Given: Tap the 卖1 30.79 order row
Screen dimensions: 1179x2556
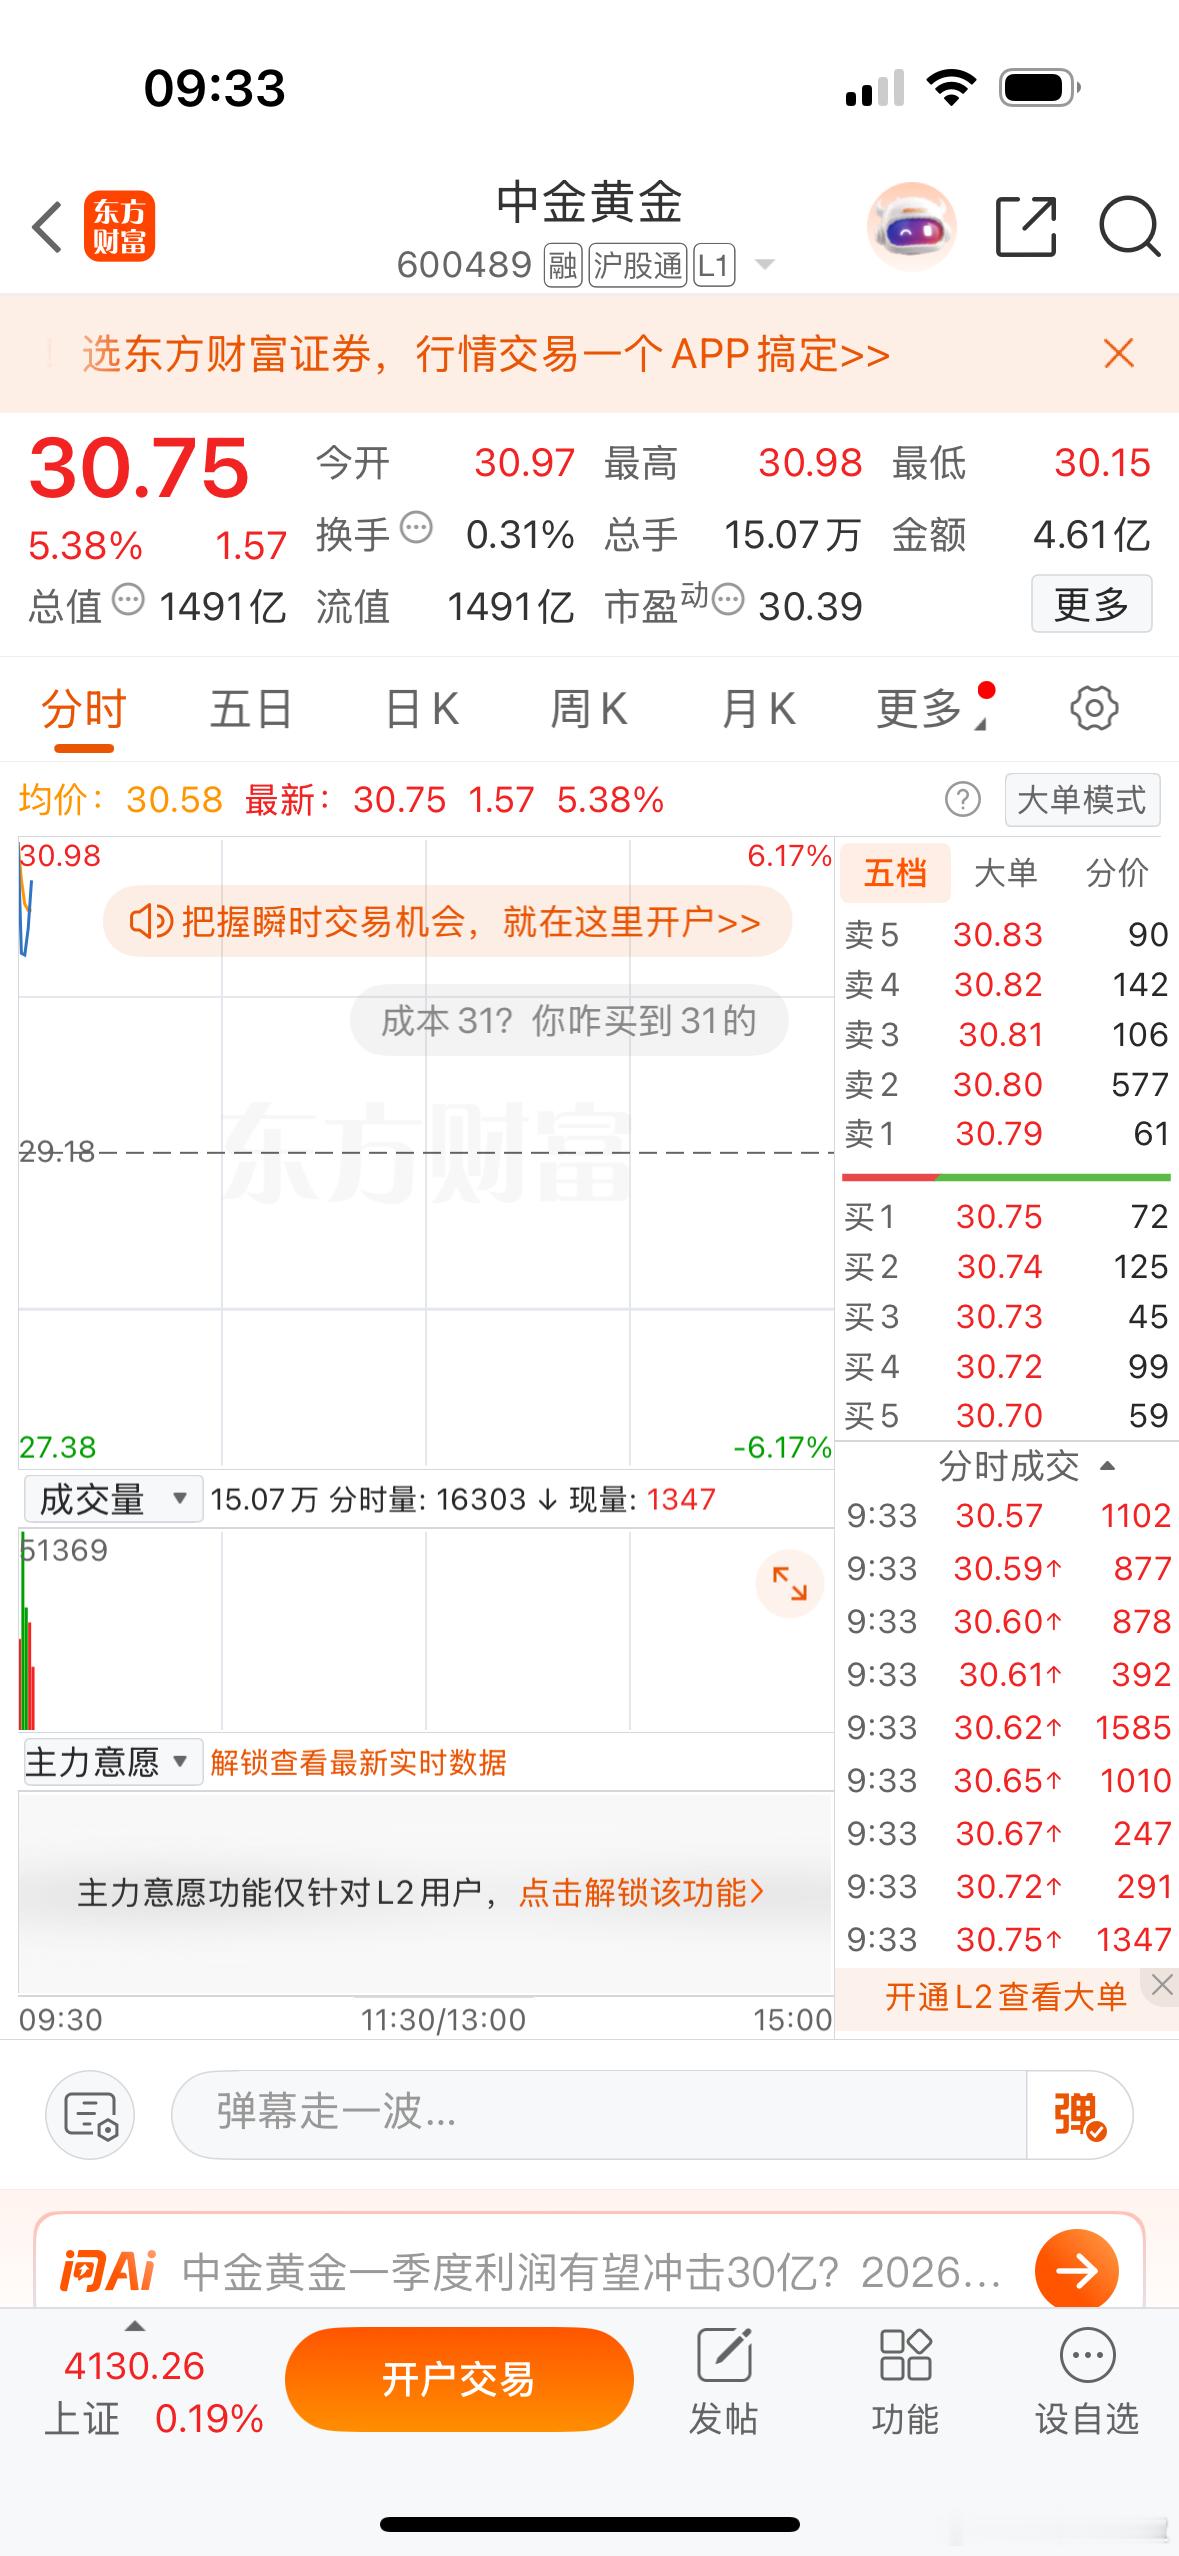Looking at the screenshot, I should coord(1006,1133).
